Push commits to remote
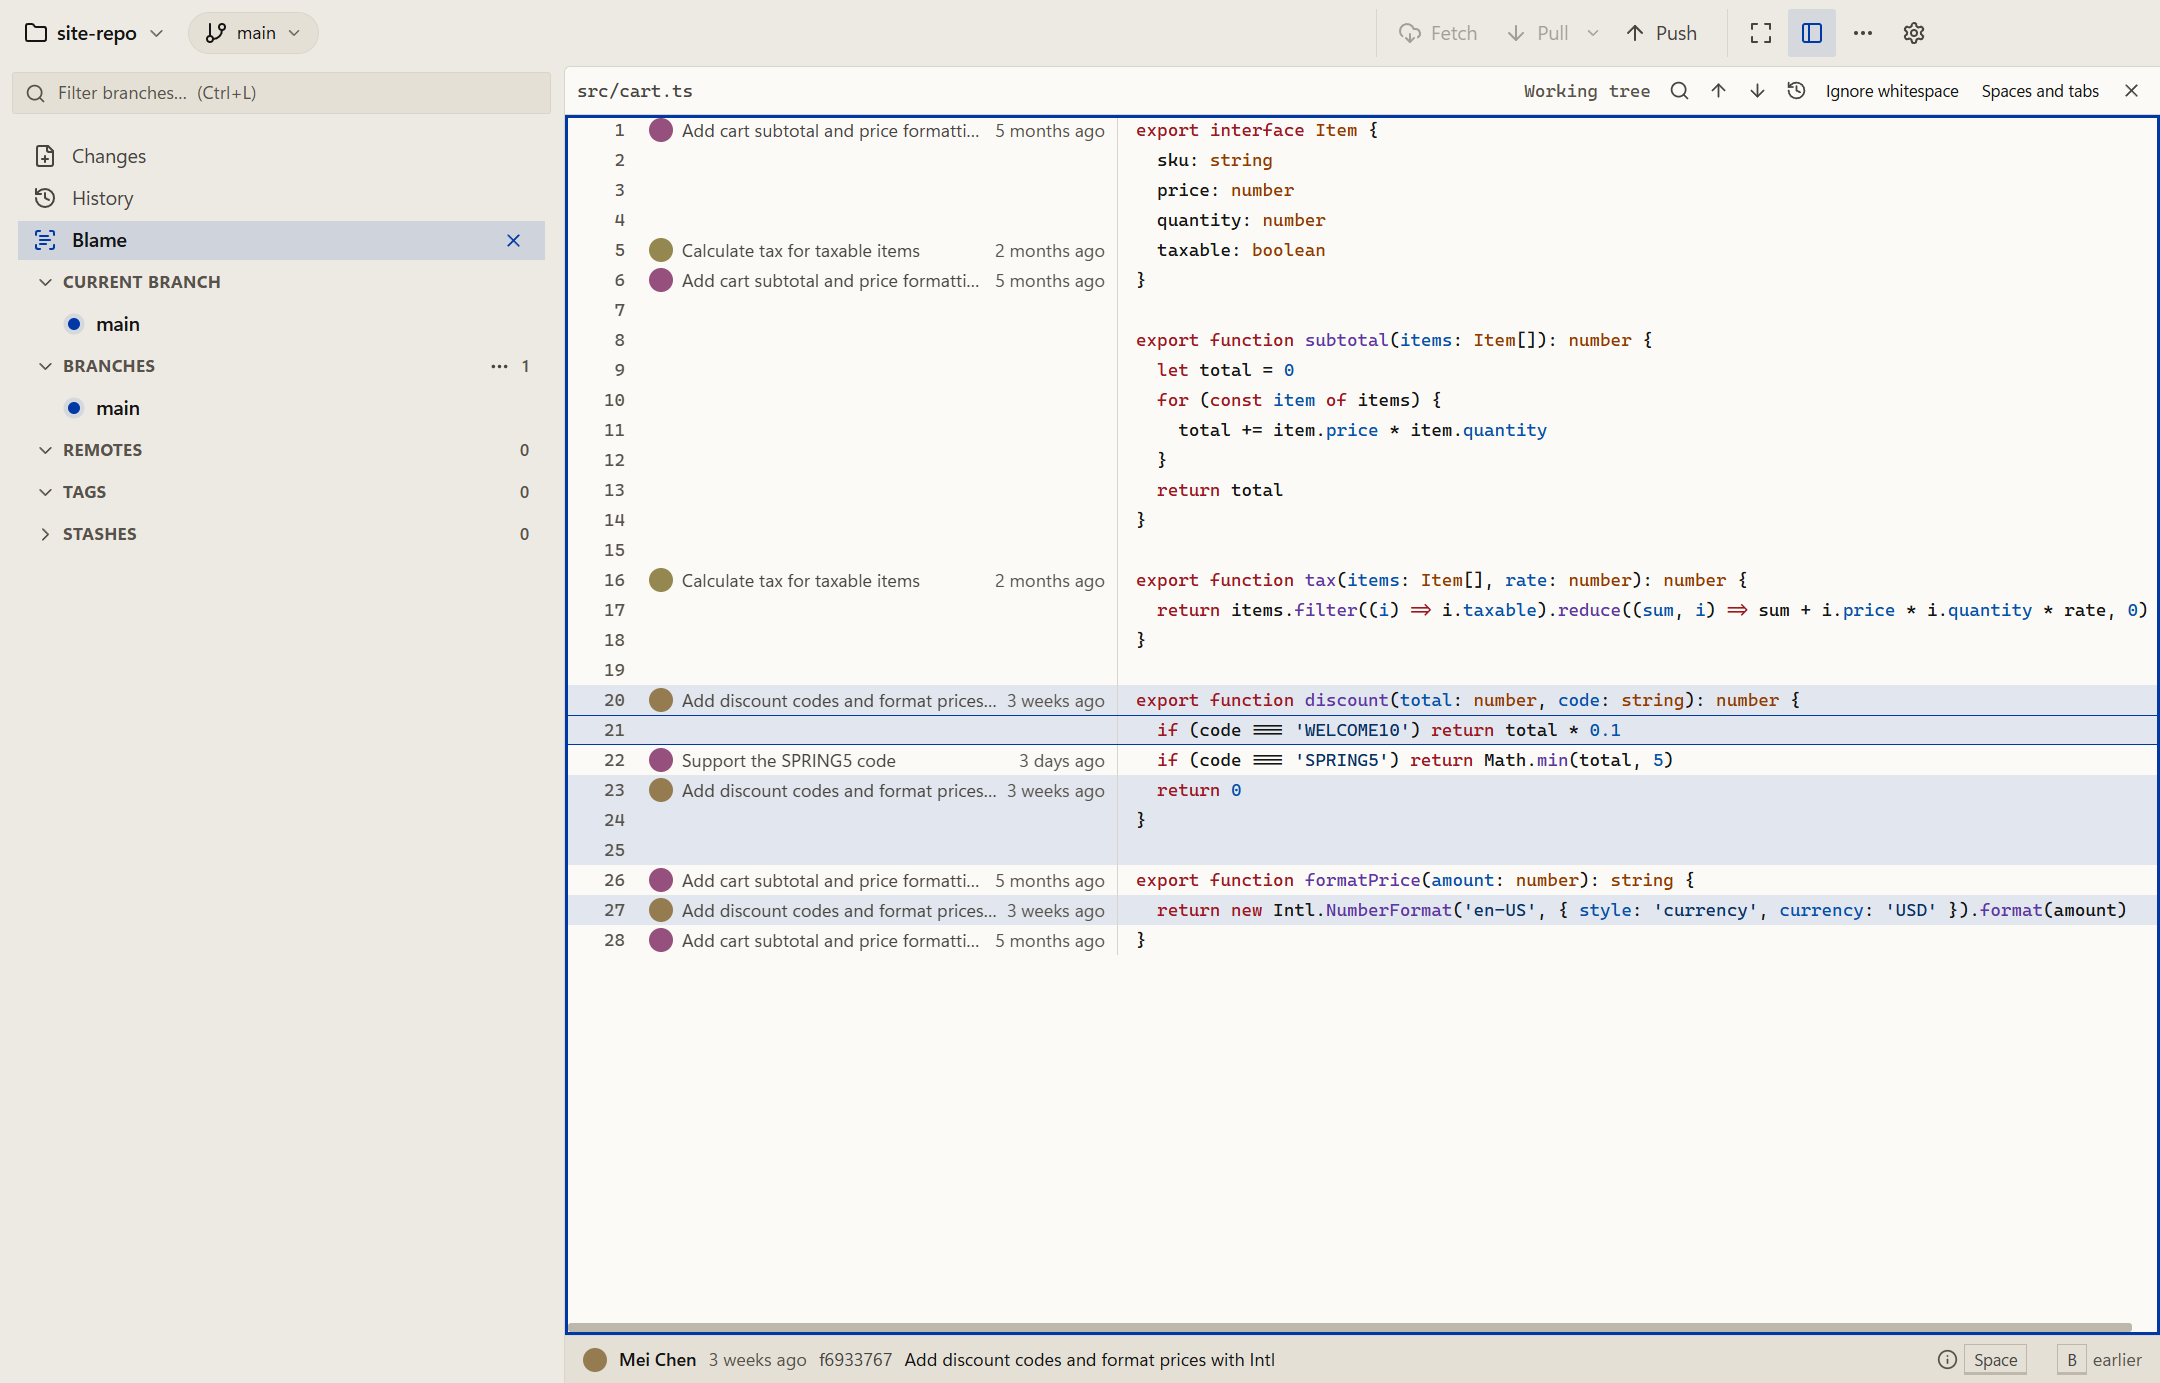 tap(1662, 33)
